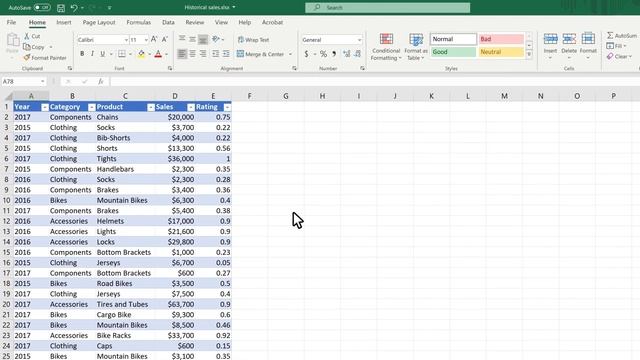Click the Undo arrow icon
The image size is (640, 360).
coord(74,8)
